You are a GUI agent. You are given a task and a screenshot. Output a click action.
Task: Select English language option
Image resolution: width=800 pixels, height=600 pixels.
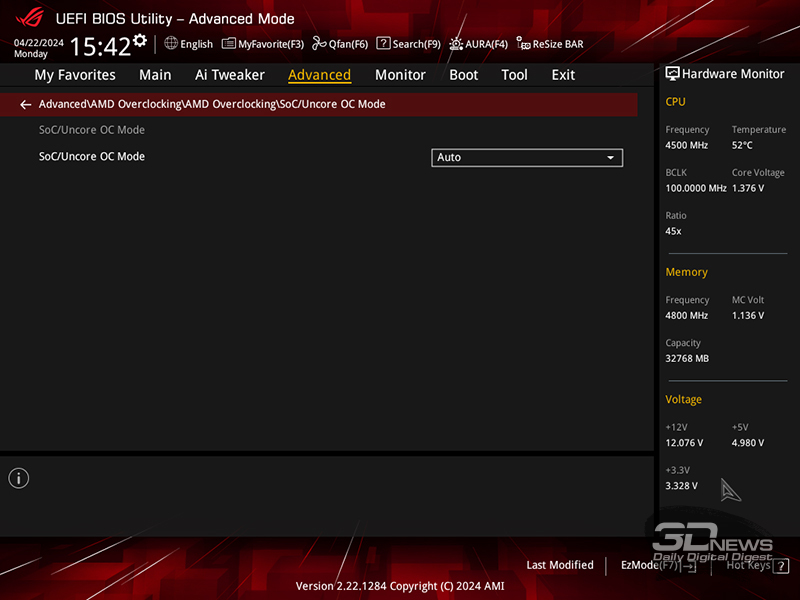point(196,44)
